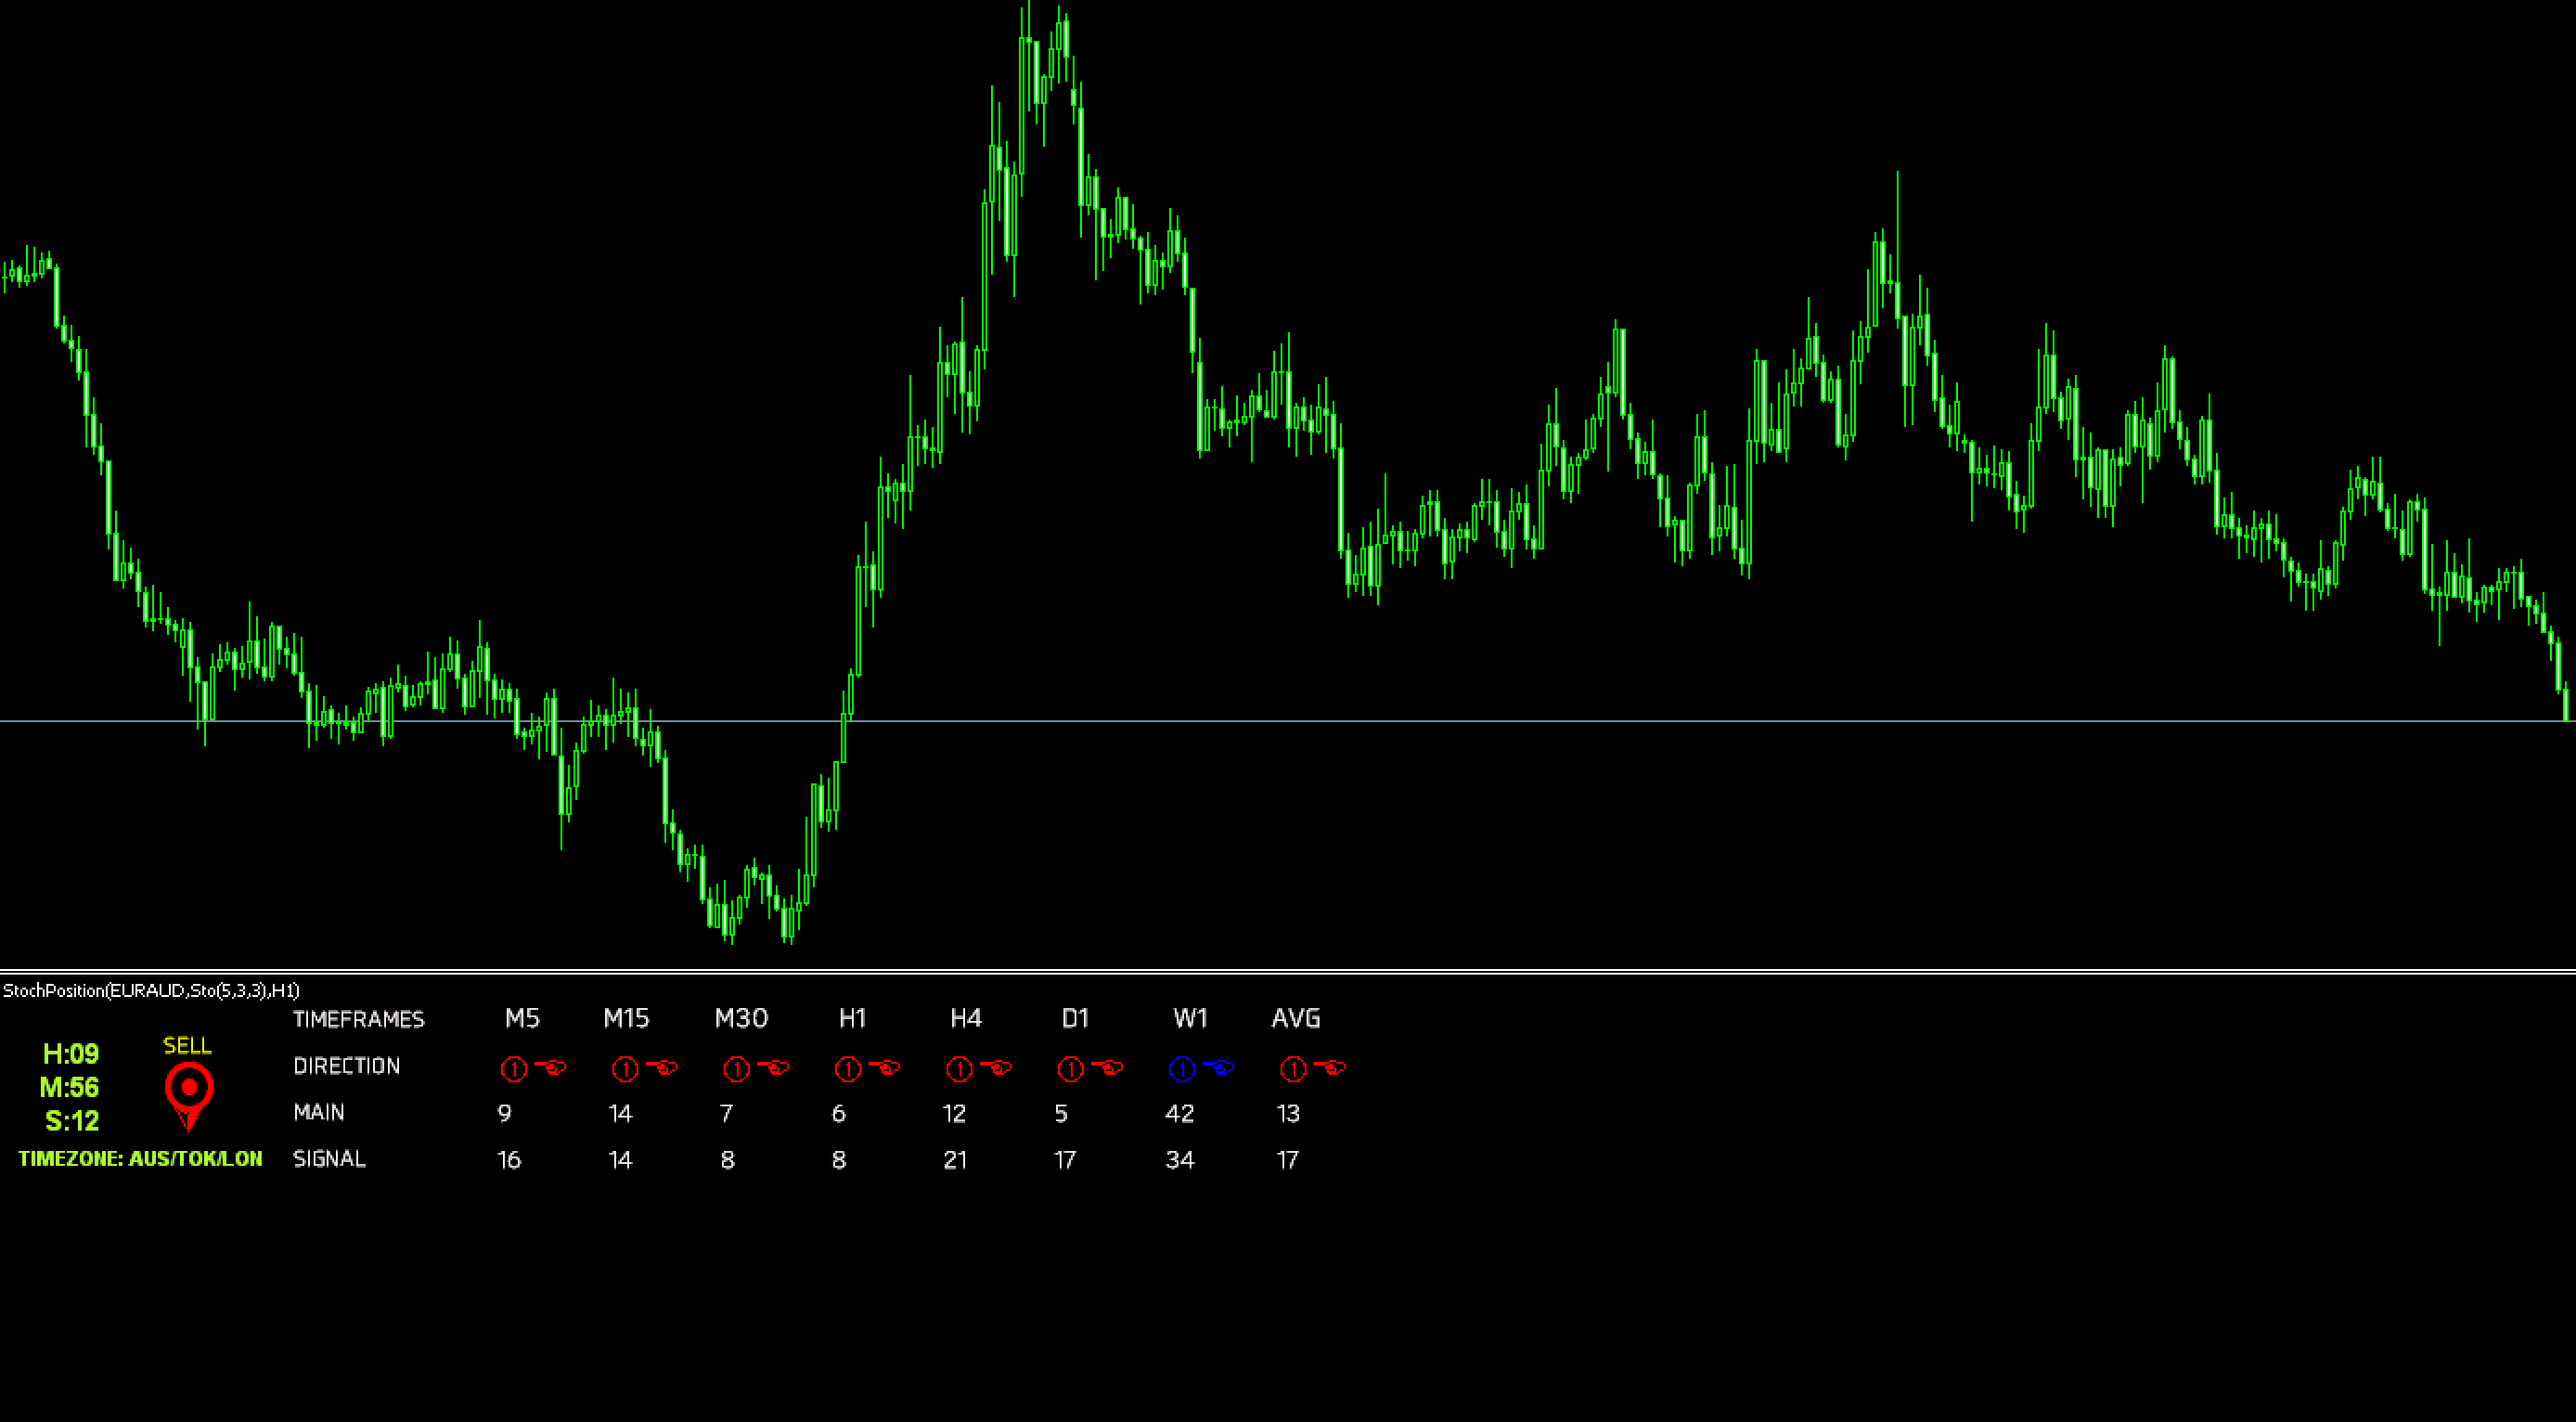The width and height of the screenshot is (2576, 1422).
Task: Click the yellow SELL label
Action: (187, 1046)
